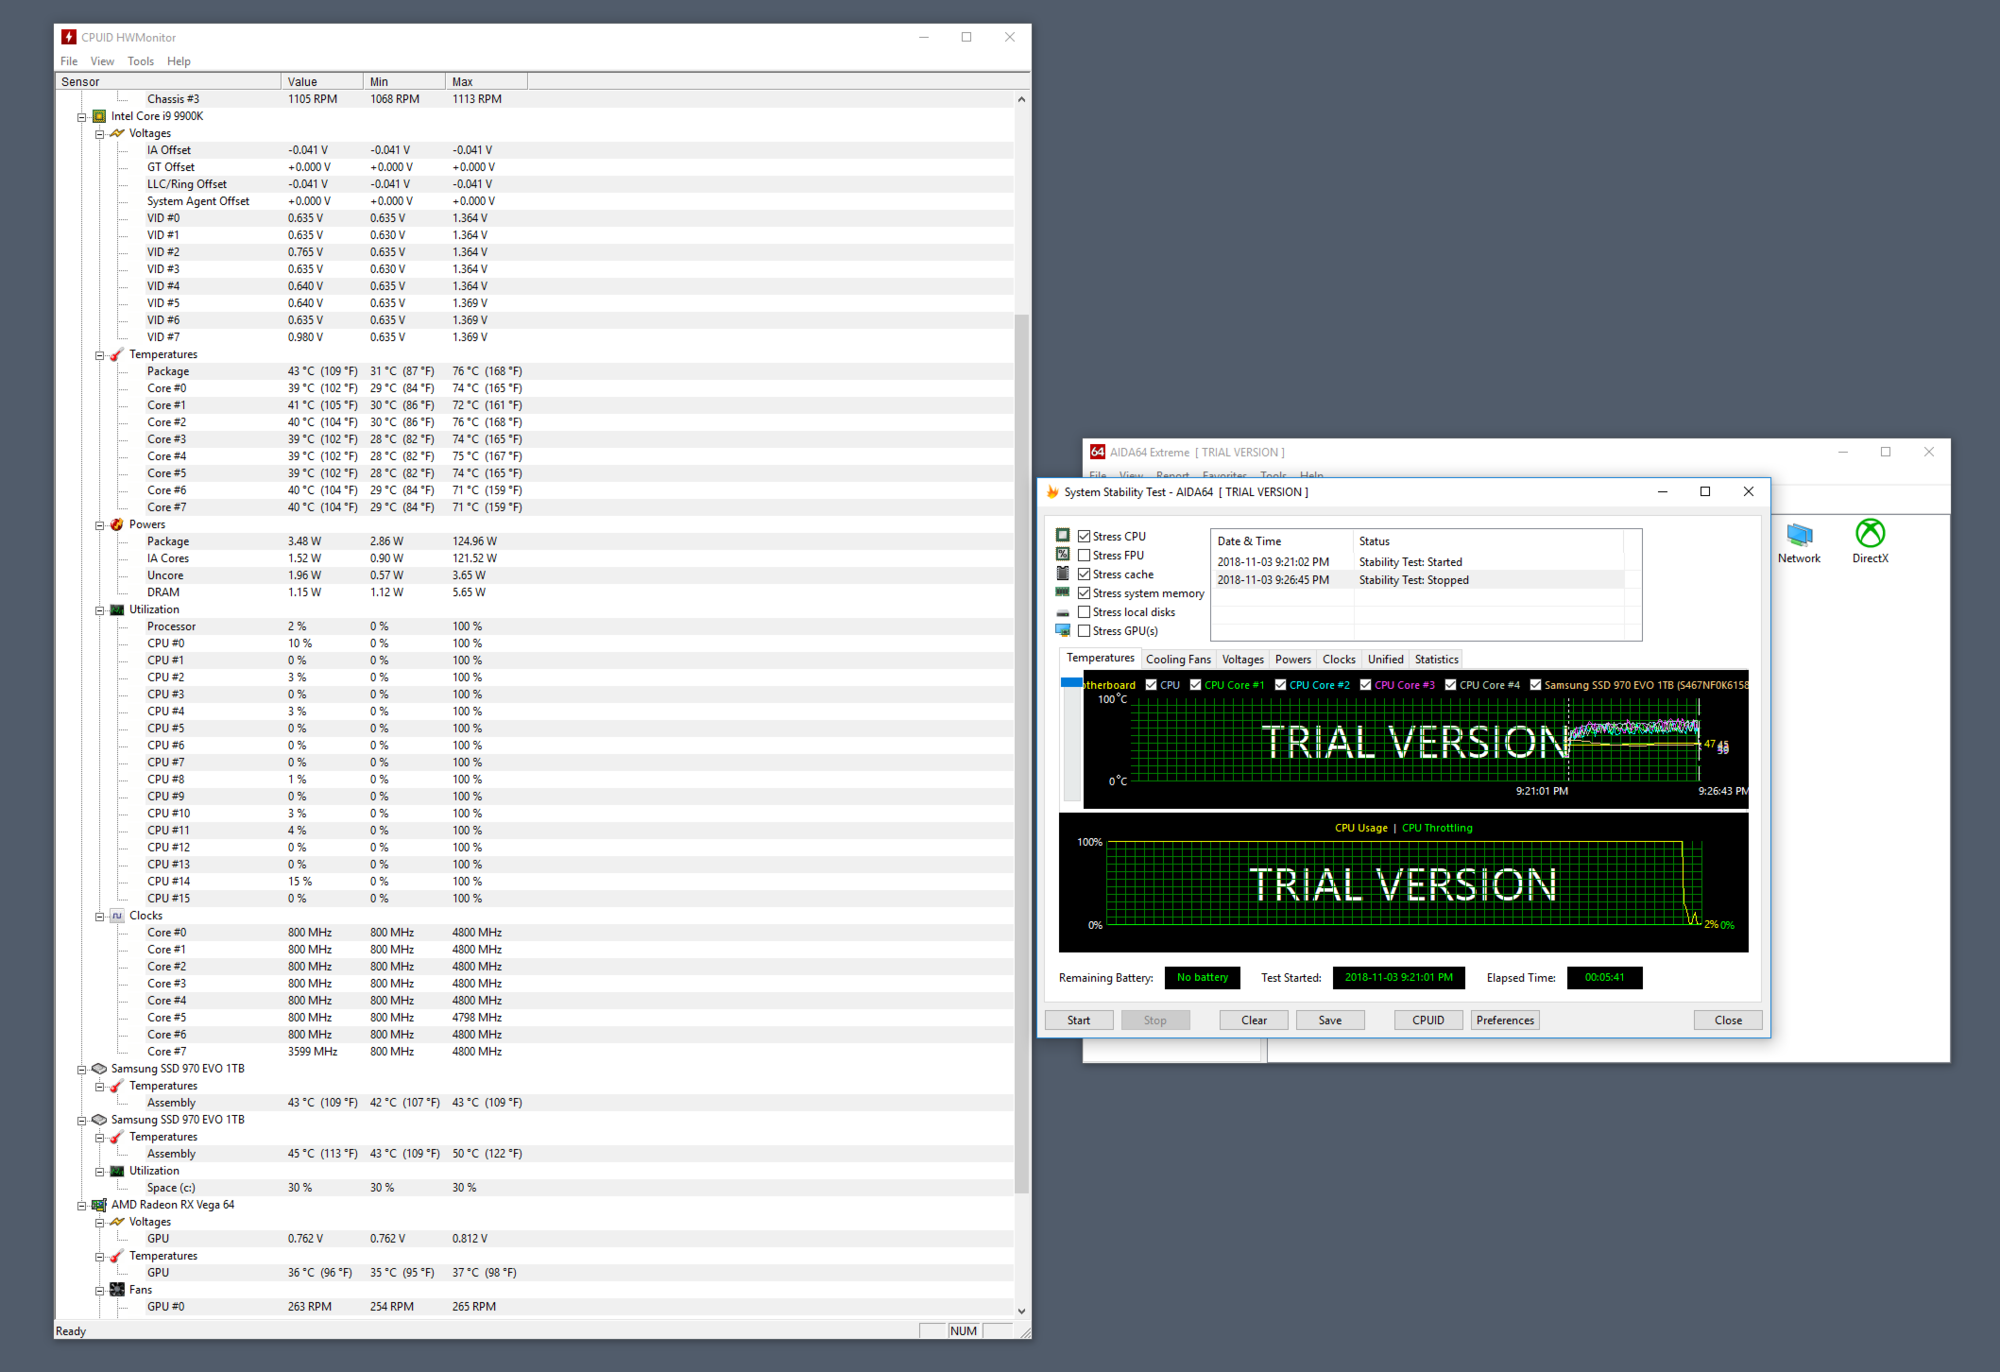Click the AMD Radeon RX Vega 64 icon
The width and height of the screenshot is (2000, 1372).
pyautogui.click(x=99, y=1205)
